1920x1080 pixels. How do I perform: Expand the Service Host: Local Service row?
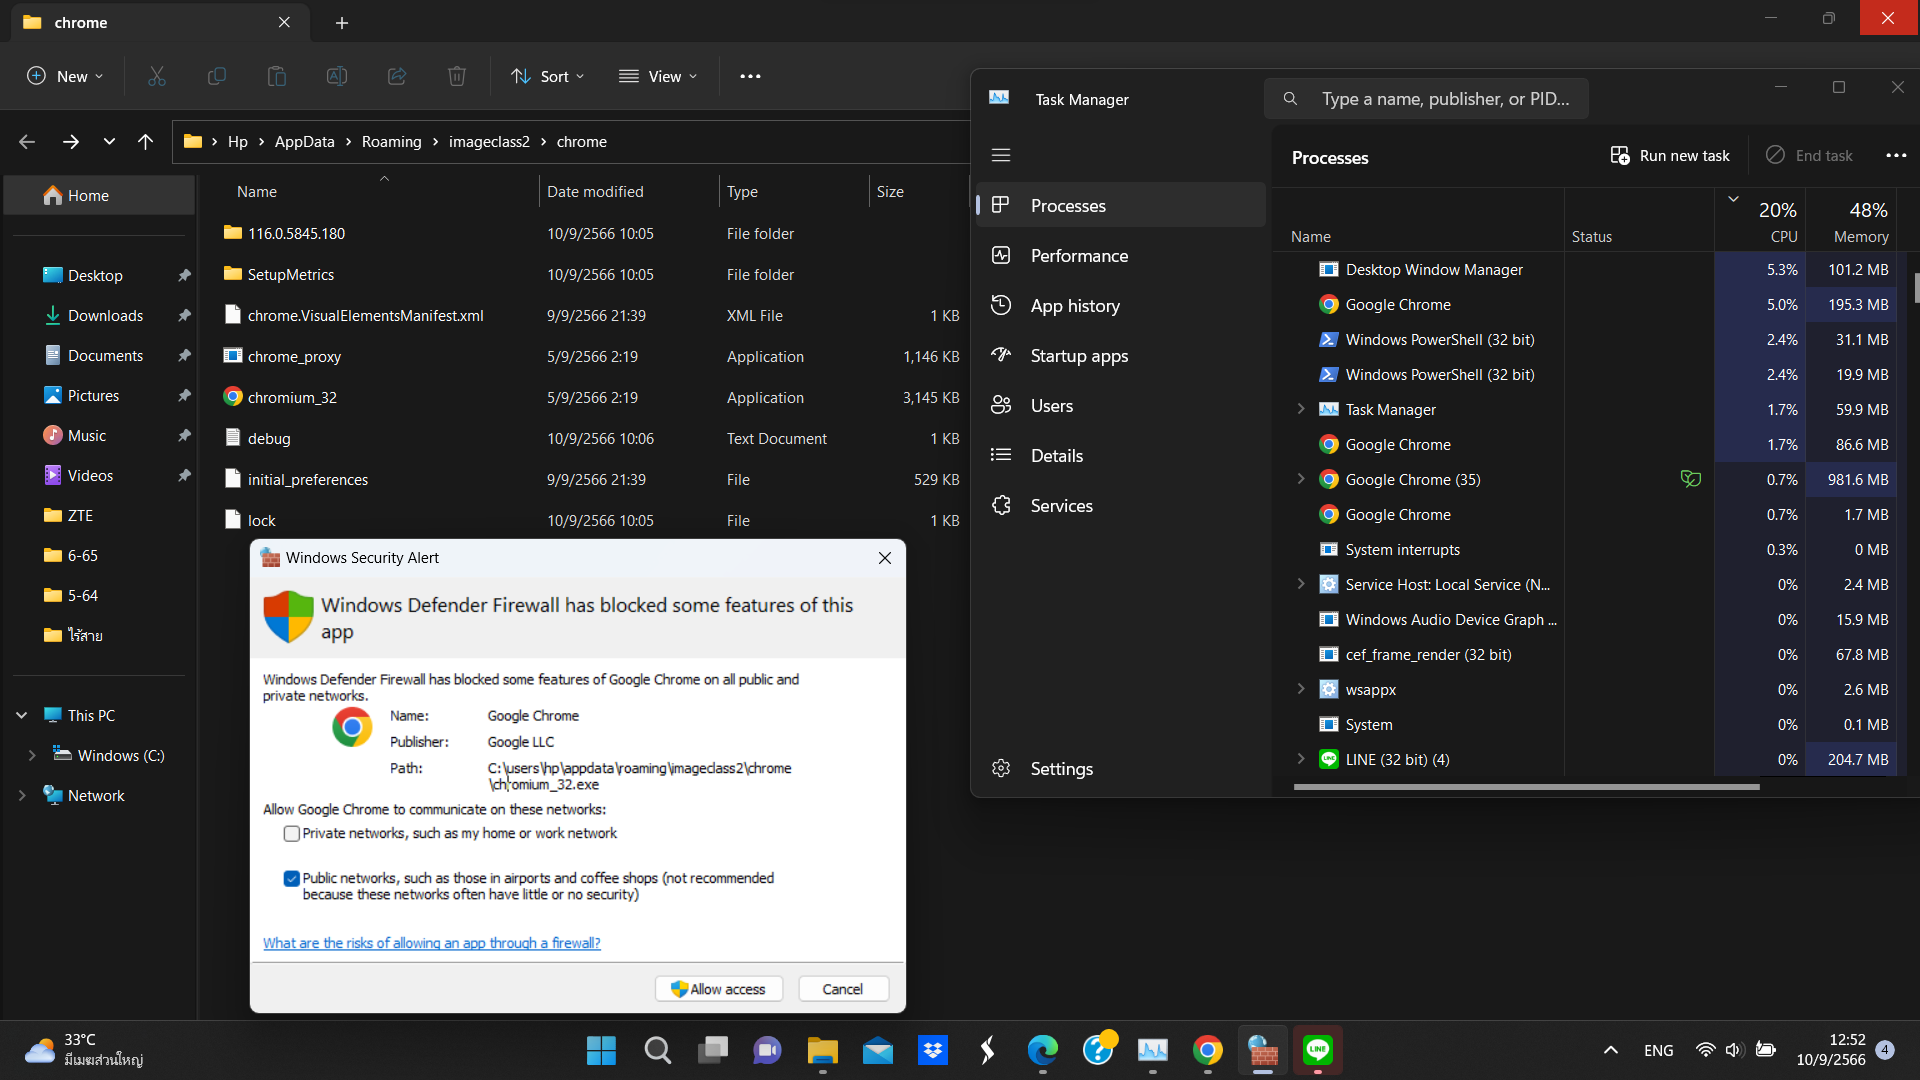(x=1301, y=584)
